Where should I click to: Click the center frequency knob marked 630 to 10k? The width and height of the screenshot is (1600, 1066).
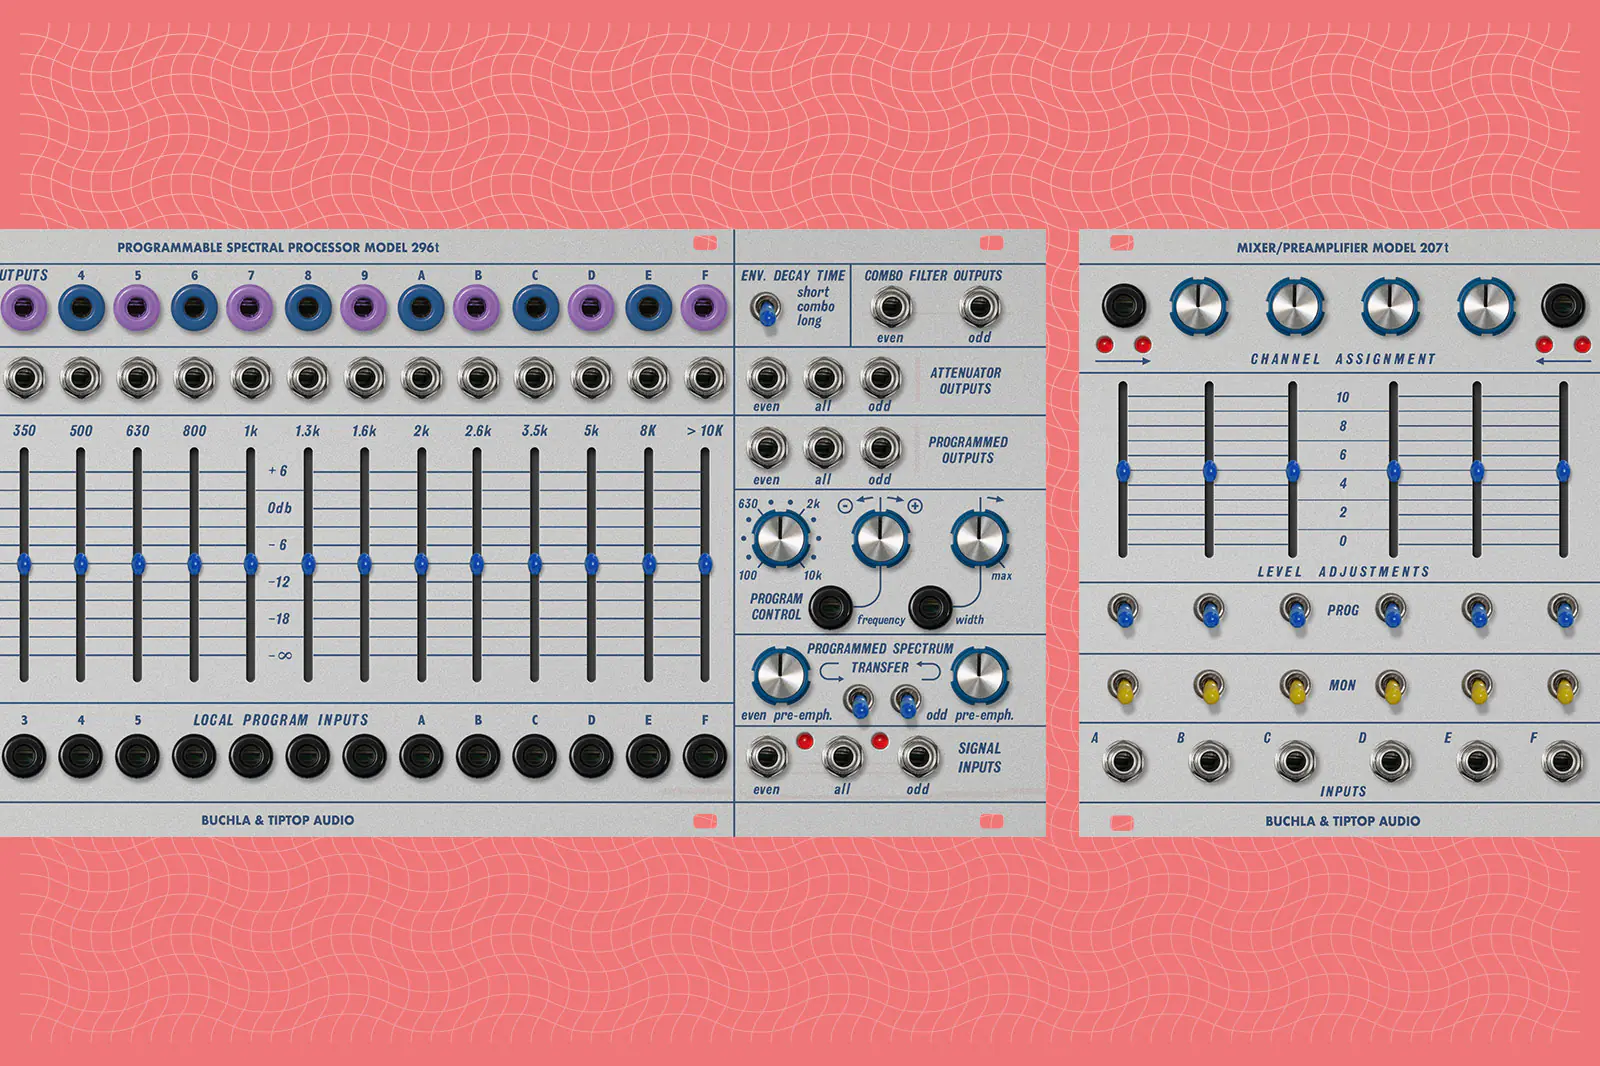pos(781,539)
